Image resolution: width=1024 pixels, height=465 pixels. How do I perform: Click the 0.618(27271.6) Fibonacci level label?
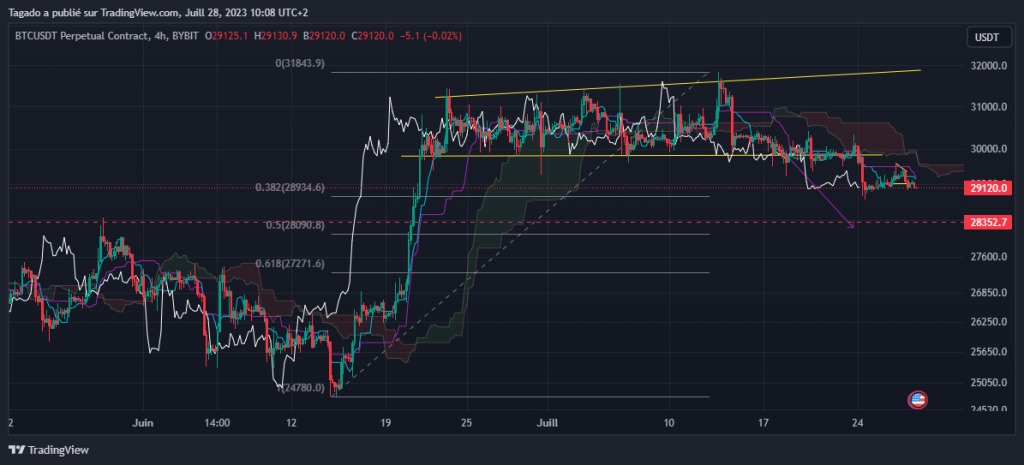[x=290, y=264]
